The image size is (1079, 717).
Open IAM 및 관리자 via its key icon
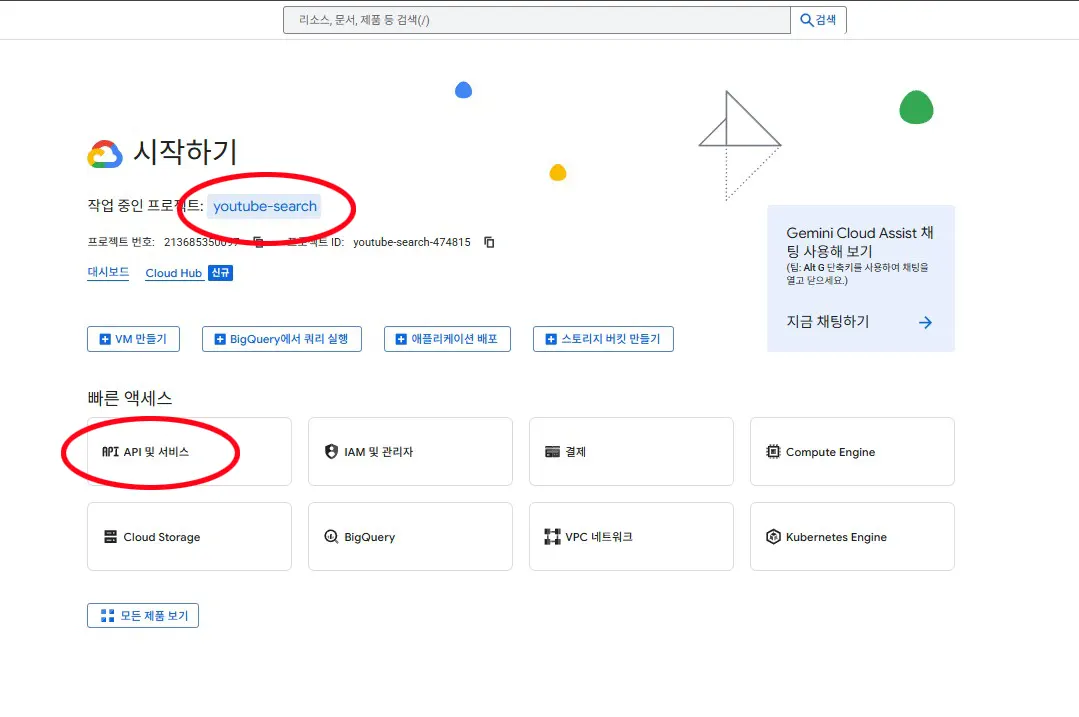pos(331,451)
